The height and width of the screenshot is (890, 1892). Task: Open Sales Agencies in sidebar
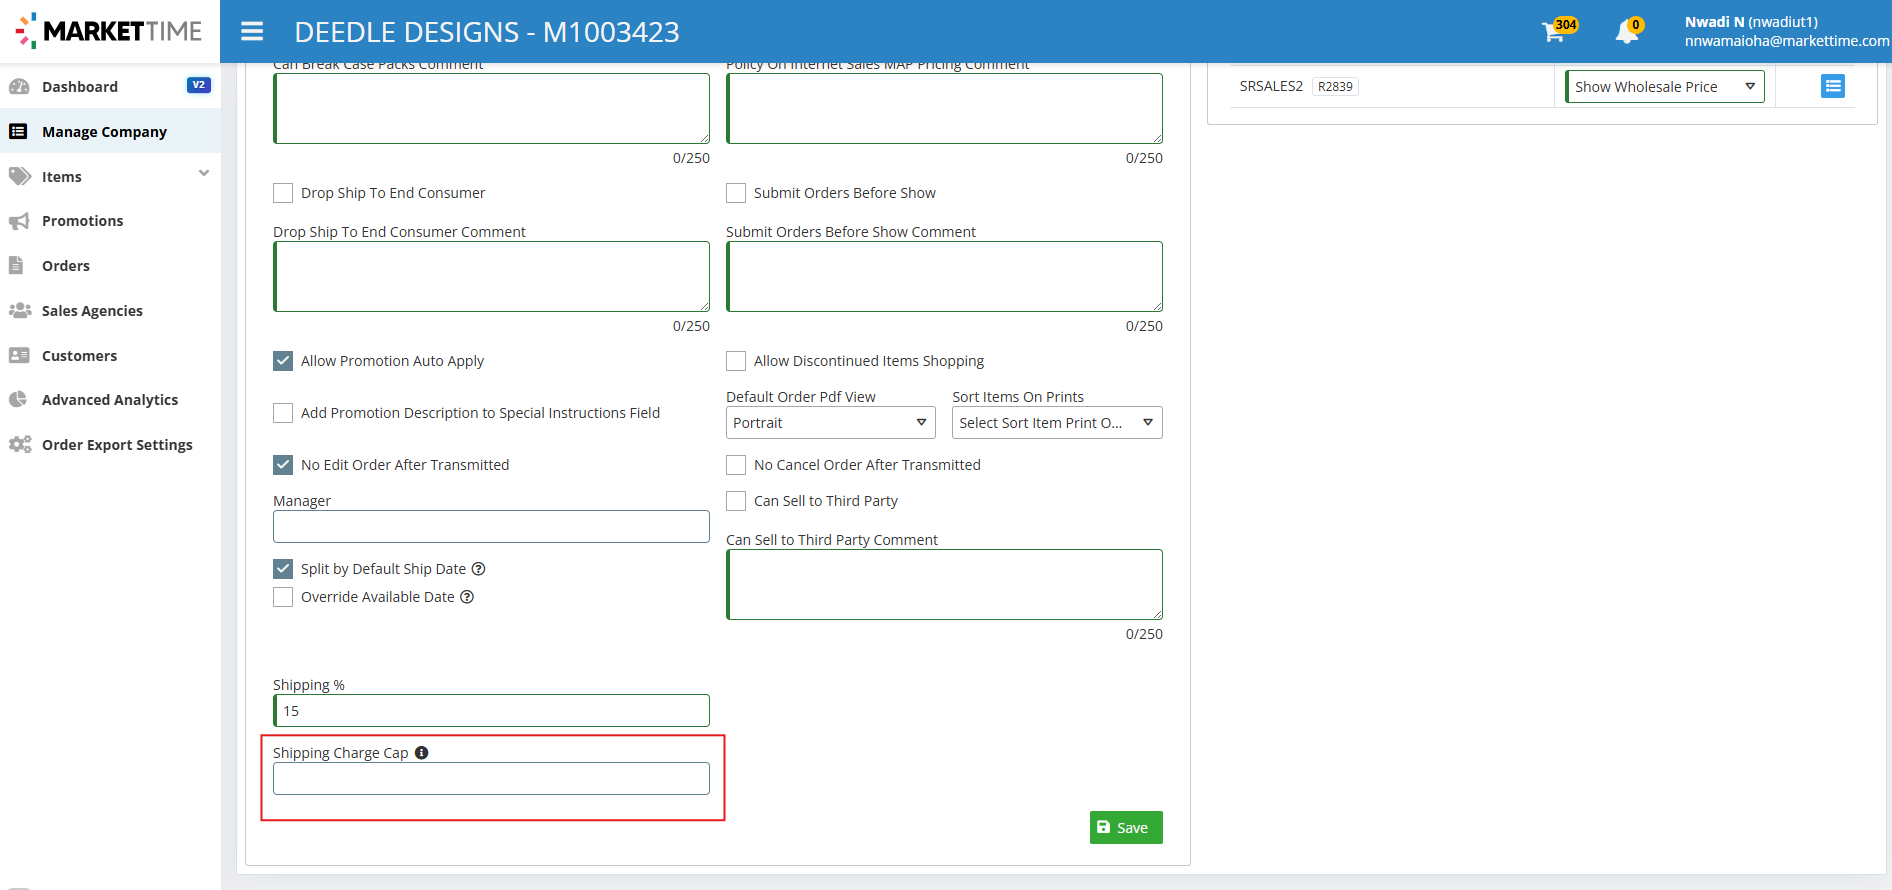click(92, 311)
